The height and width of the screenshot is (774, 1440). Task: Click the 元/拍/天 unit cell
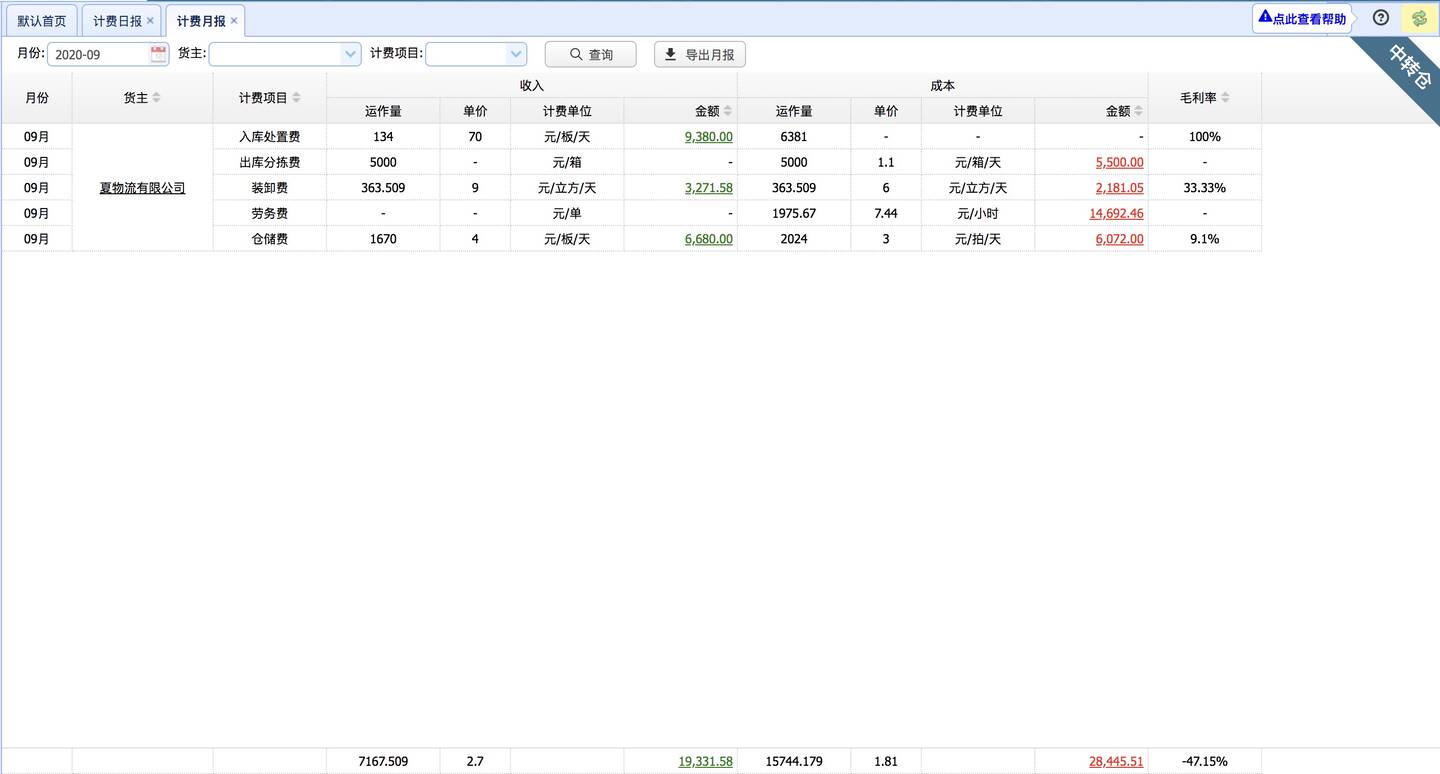(978, 239)
